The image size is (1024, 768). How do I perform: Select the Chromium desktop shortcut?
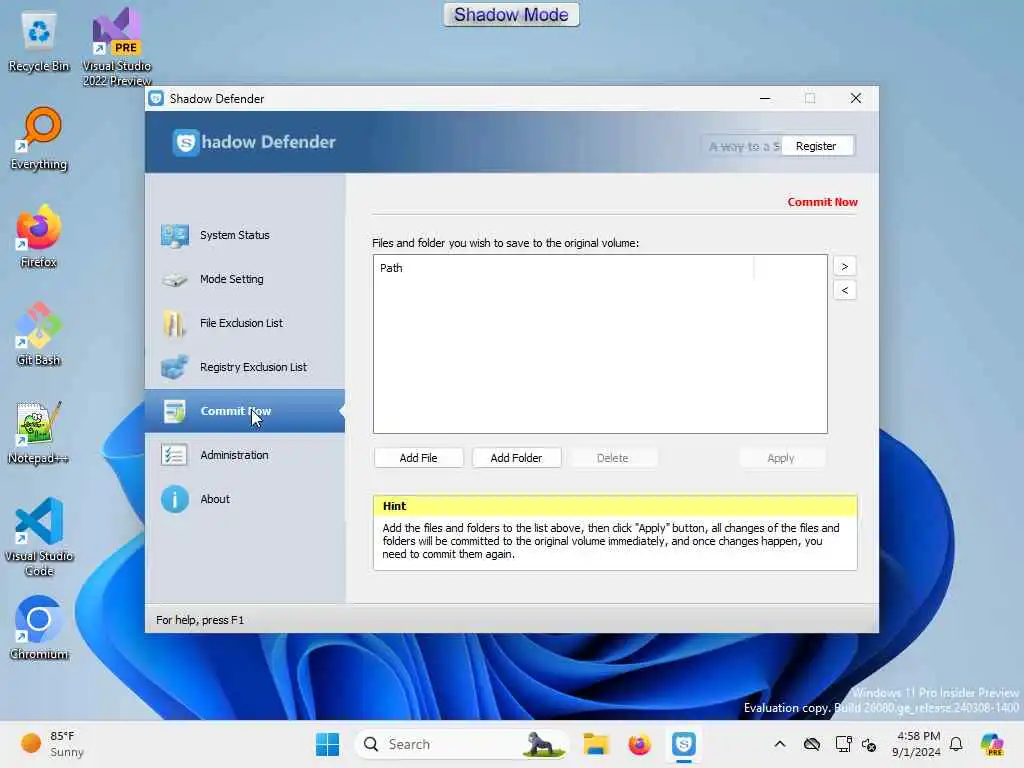tap(39, 628)
